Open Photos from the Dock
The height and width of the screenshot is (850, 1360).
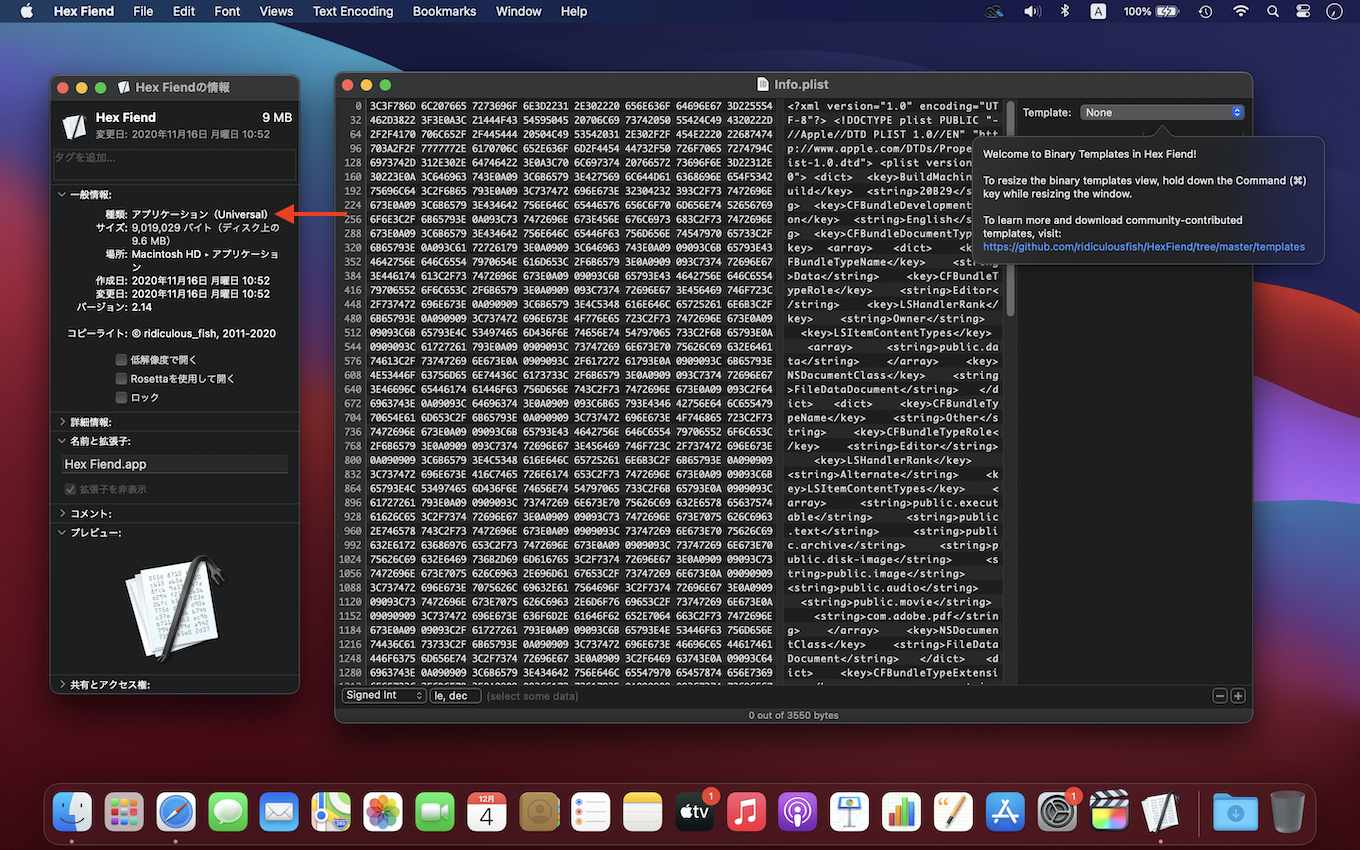tap(383, 811)
